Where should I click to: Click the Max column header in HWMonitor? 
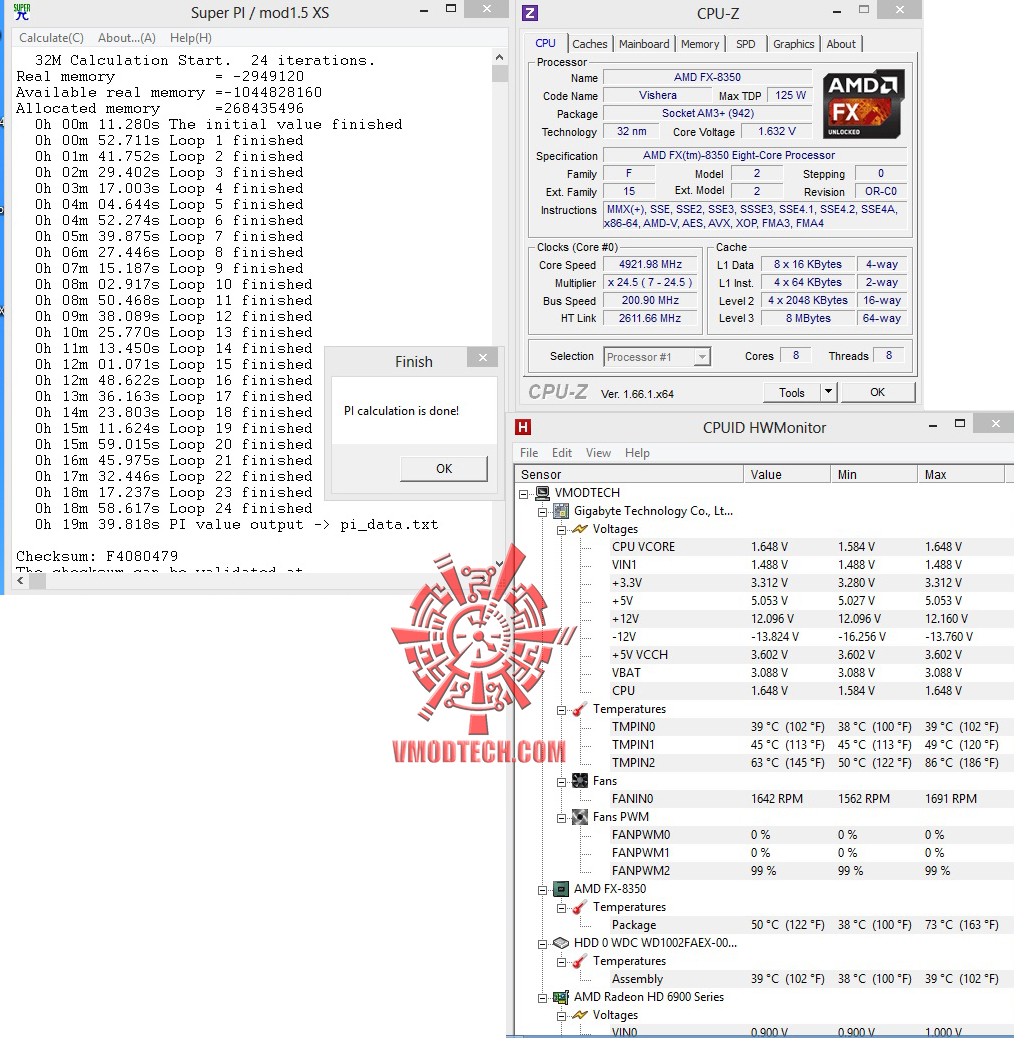[961, 474]
